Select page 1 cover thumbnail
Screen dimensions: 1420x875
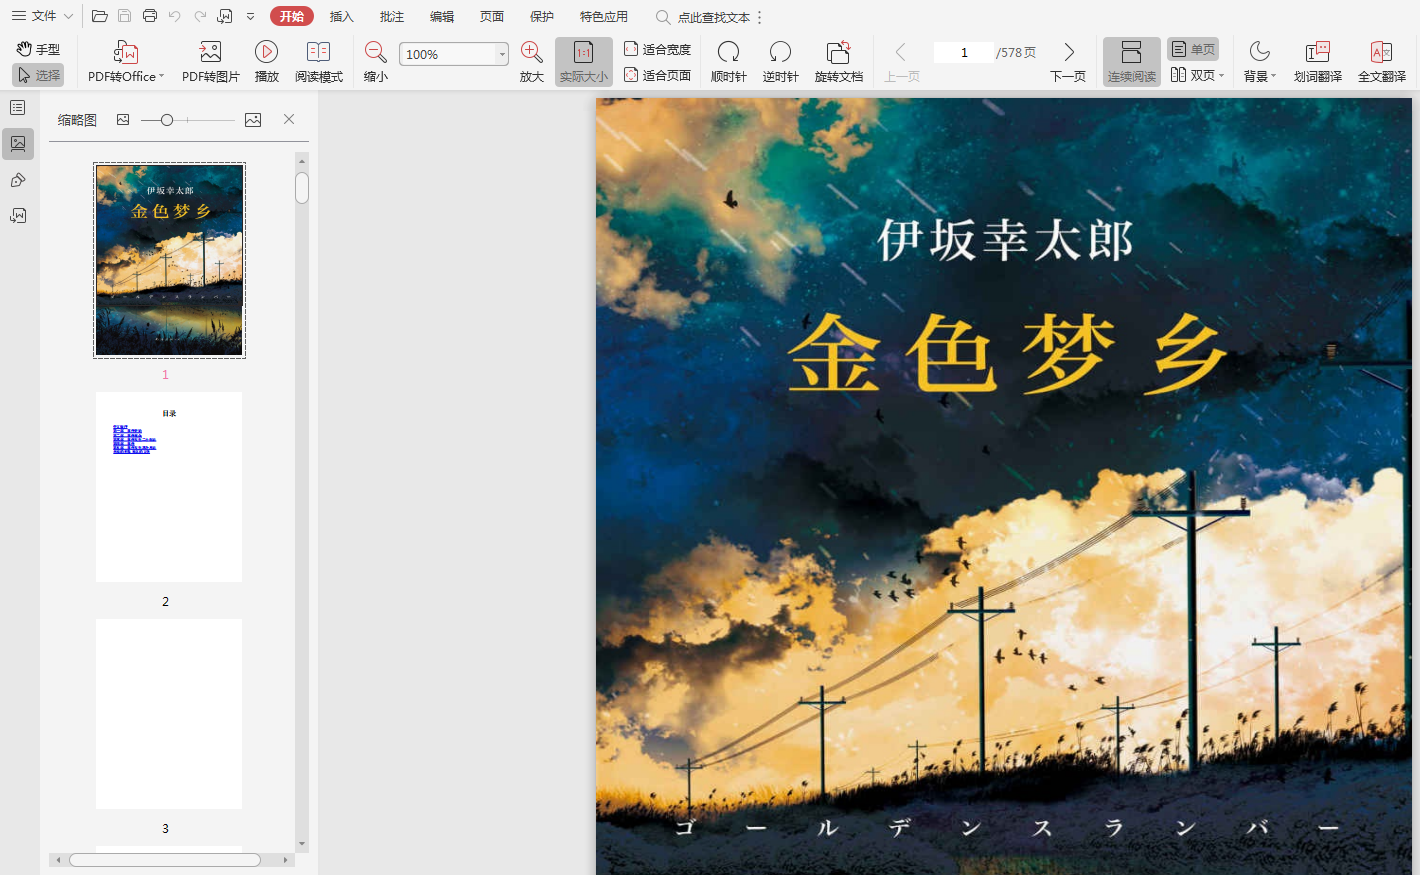coord(169,260)
